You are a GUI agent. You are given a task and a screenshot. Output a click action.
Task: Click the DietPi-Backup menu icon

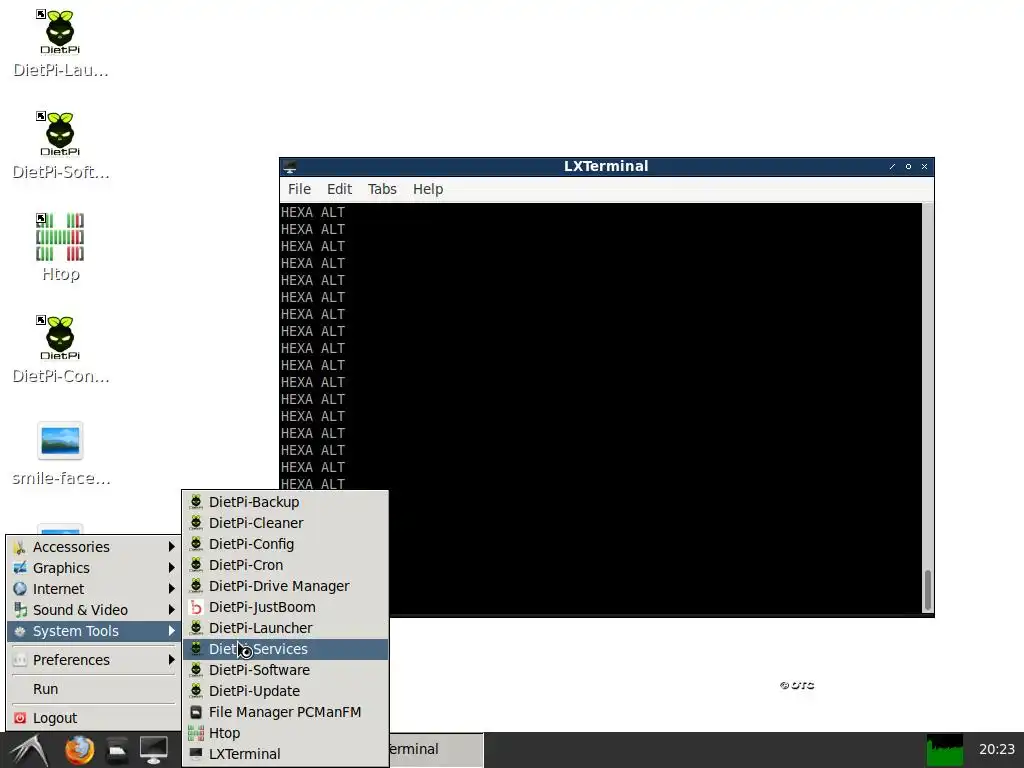(196, 502)
